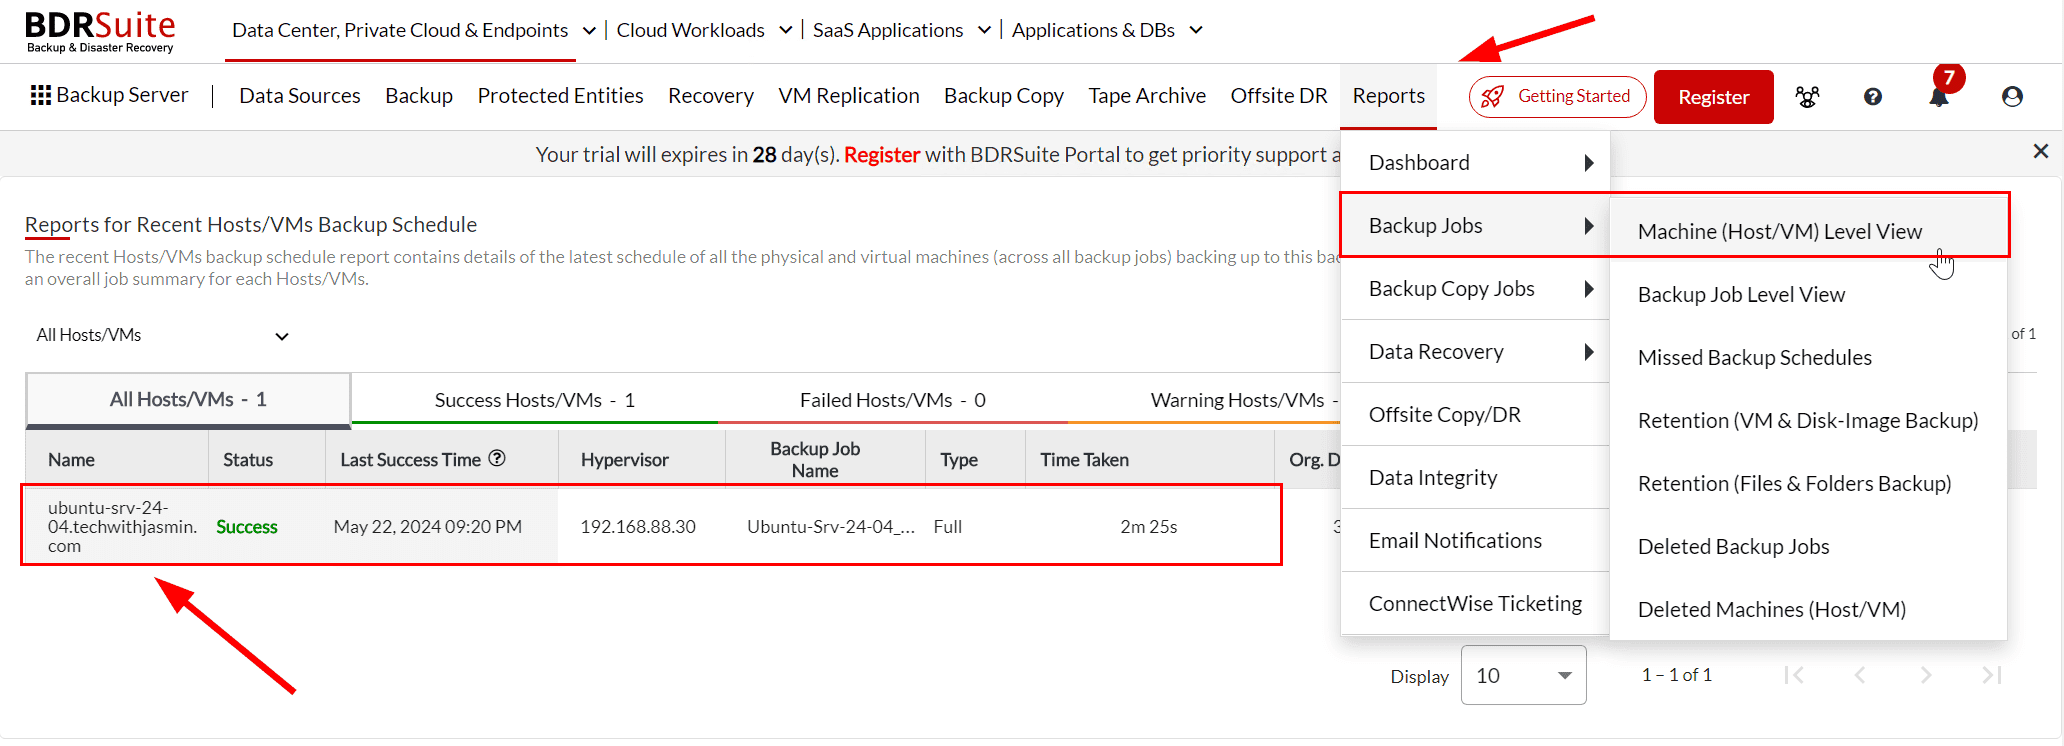Viewport: 2064px width, 746px height.
Task: Open the ConnectWise Ticketing entry
Action: coord(1475,604)
